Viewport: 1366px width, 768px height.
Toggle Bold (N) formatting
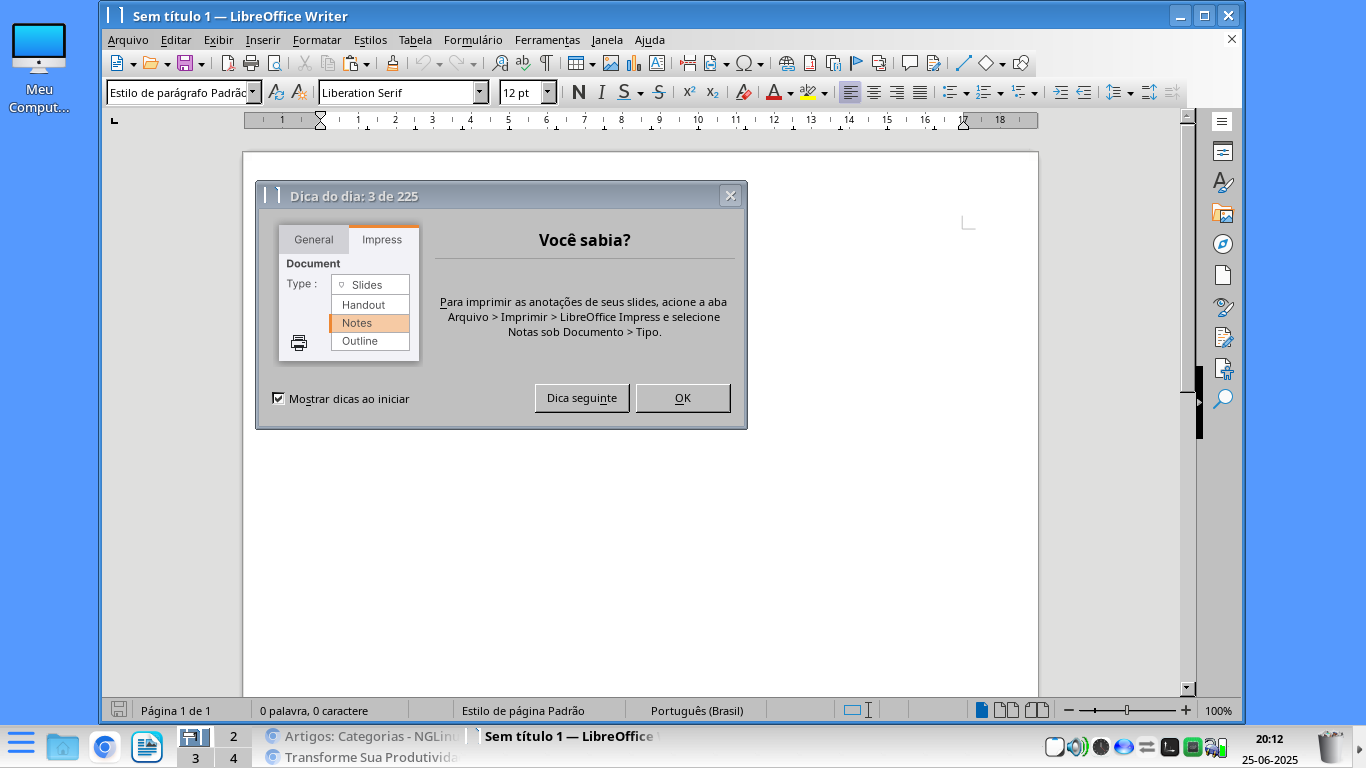pos(578,92)
